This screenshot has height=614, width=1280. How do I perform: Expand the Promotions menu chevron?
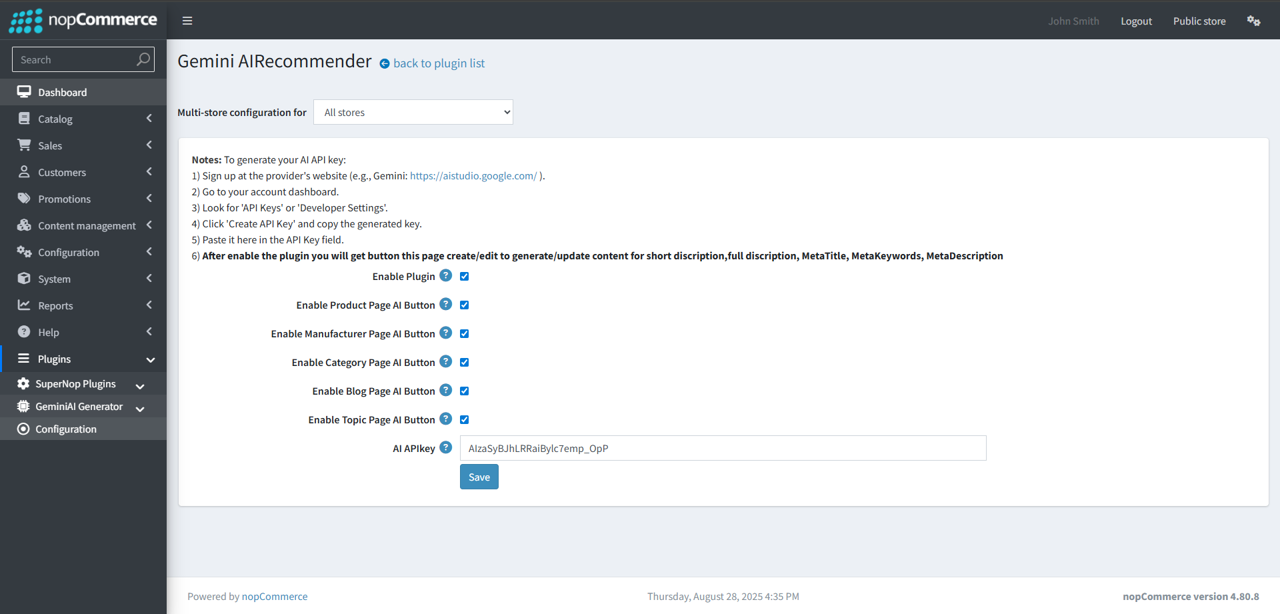[149, 198]
